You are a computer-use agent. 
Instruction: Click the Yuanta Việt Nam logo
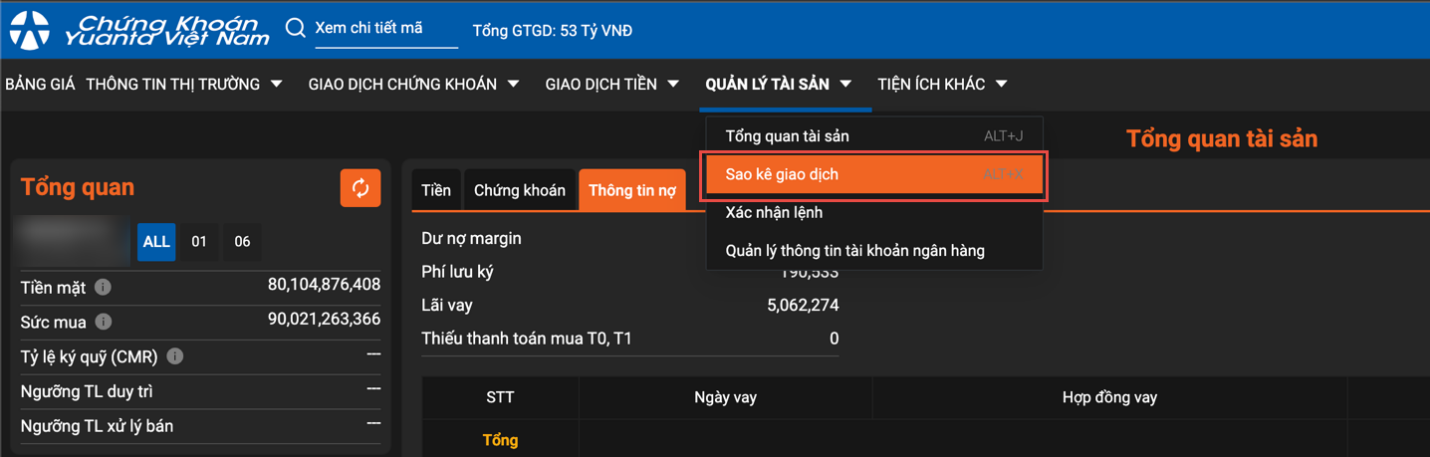140,30
